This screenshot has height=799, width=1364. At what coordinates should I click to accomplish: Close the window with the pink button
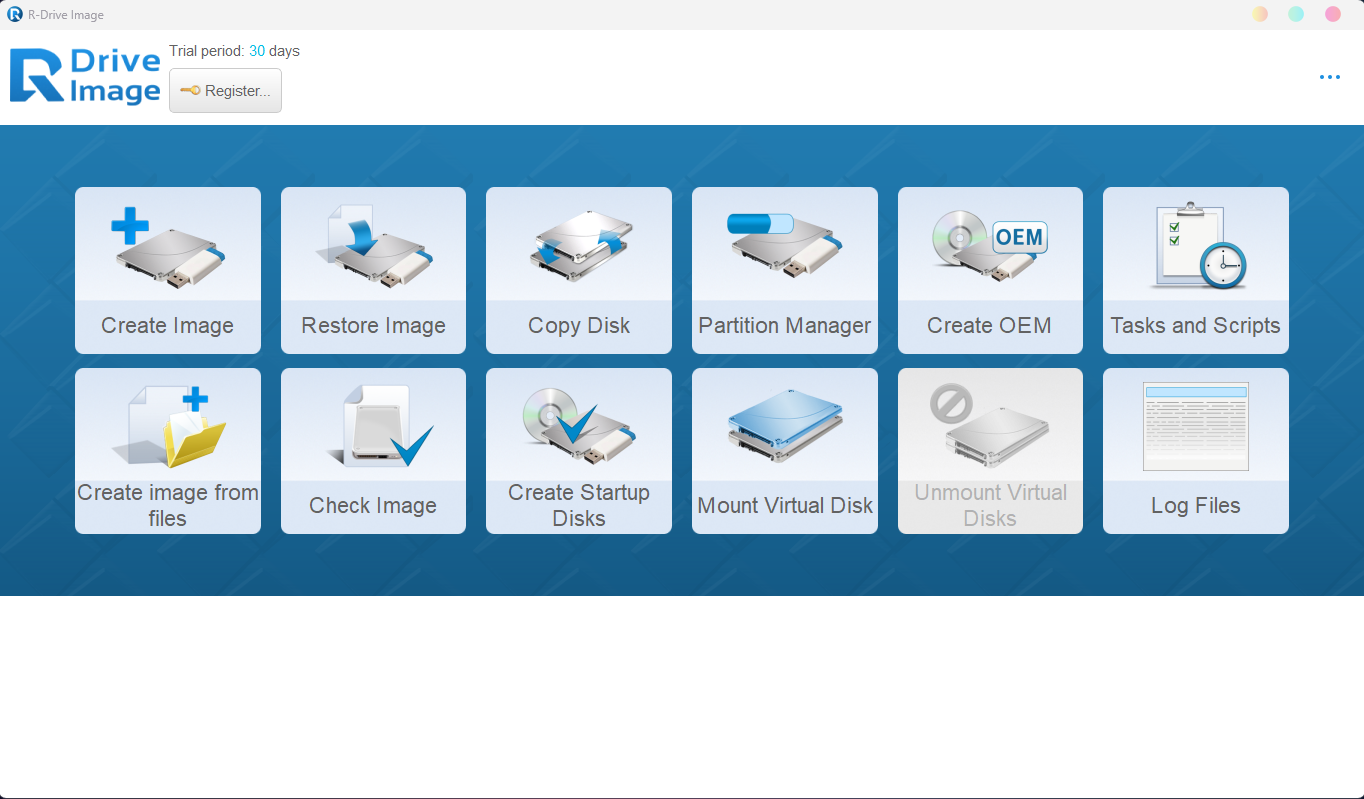click(1333, 14)
